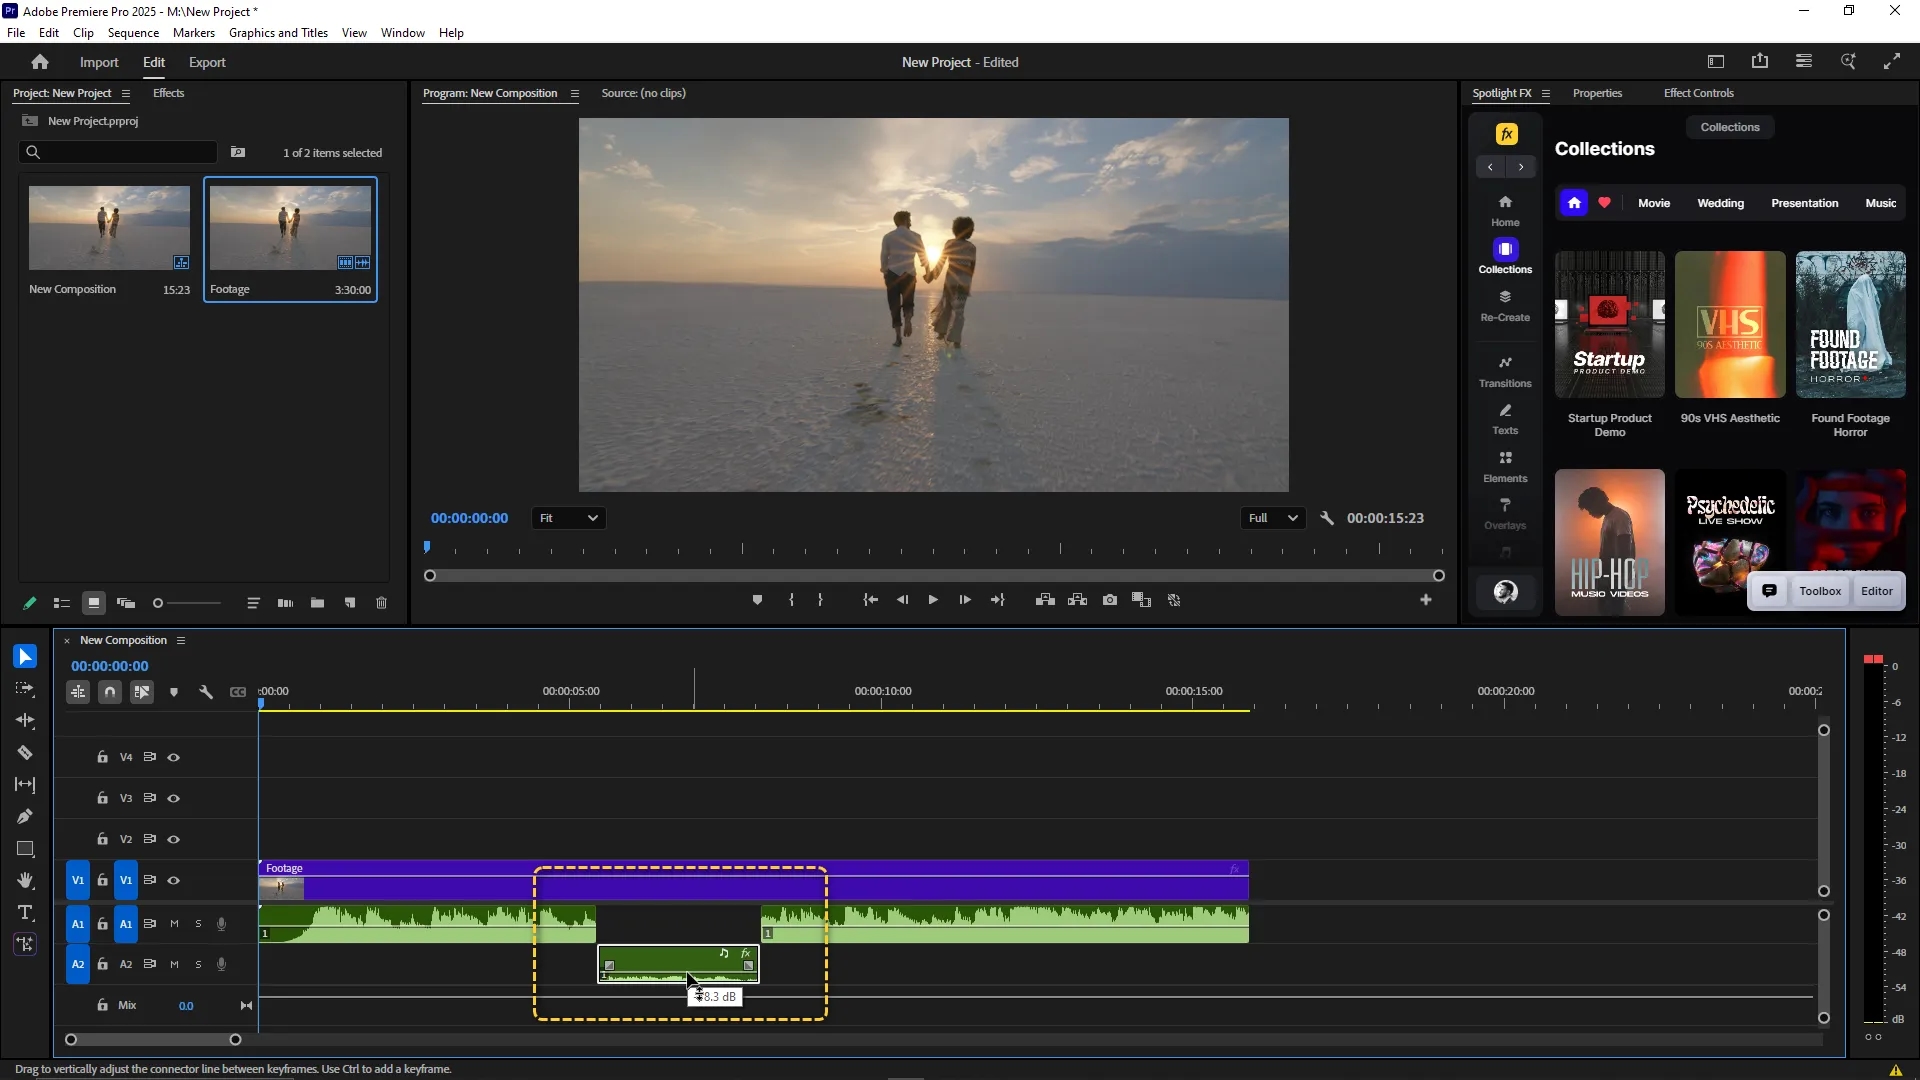Click the Editor button
This screenshot has height=1080, width=1920.
(1877, 591)
